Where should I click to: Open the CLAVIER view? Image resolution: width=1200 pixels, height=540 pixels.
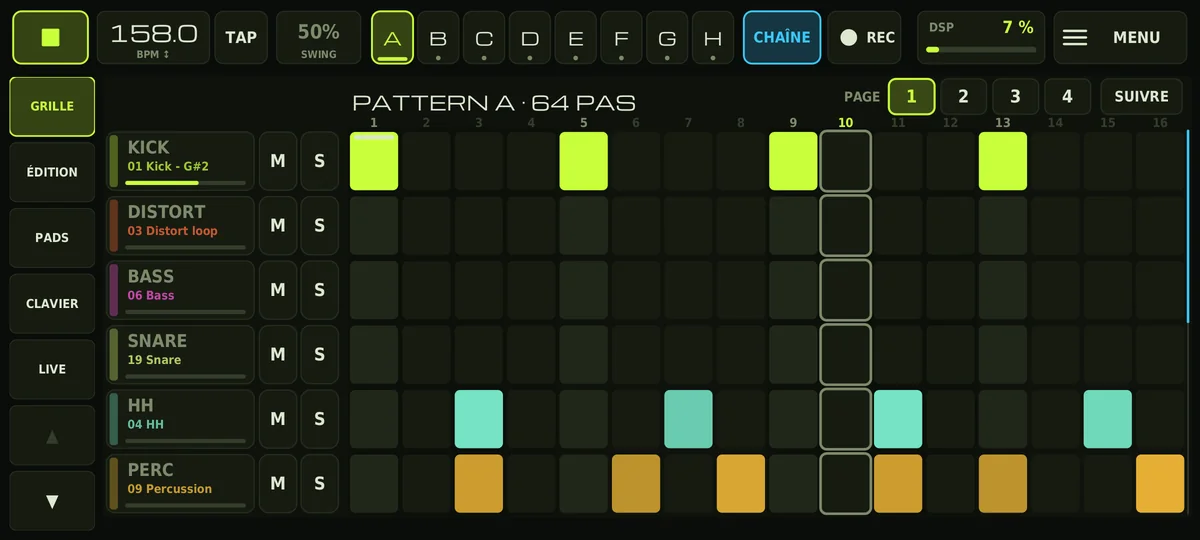click(52, 303)
